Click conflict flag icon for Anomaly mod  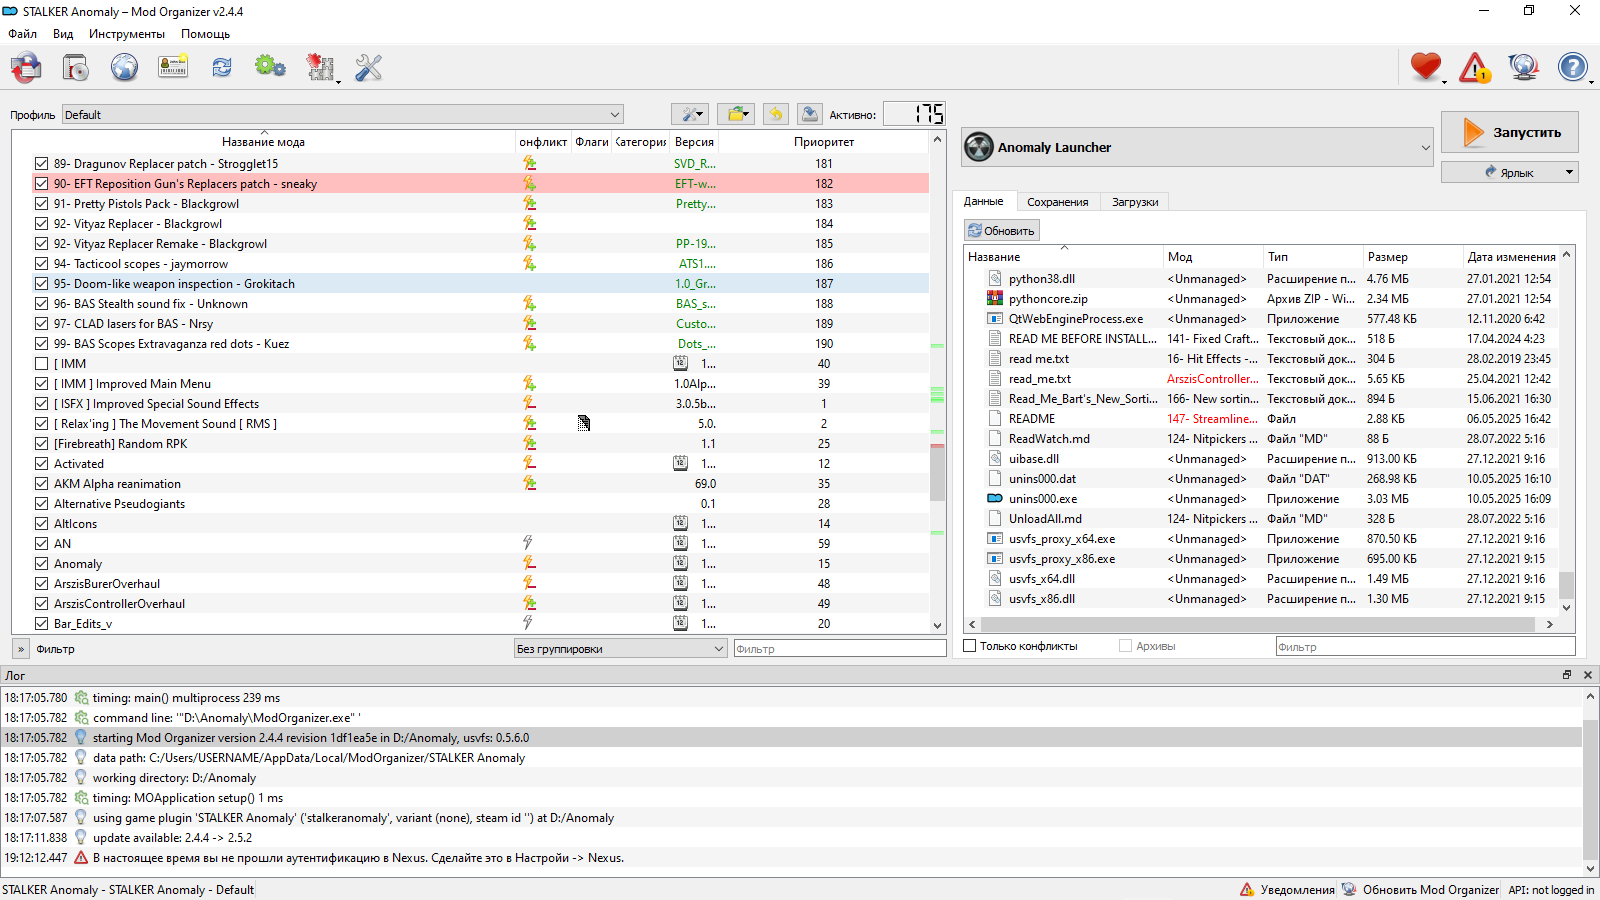pyautogui.click(x=529, y=563)
